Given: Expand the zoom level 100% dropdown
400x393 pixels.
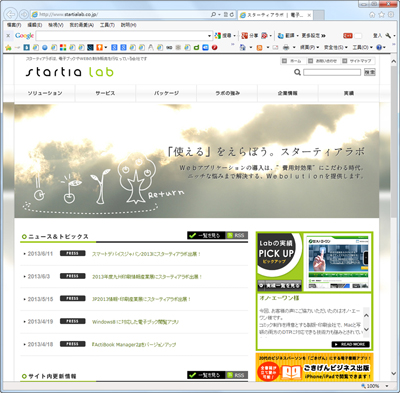Looking at the screenshot, I should (387, 386).
